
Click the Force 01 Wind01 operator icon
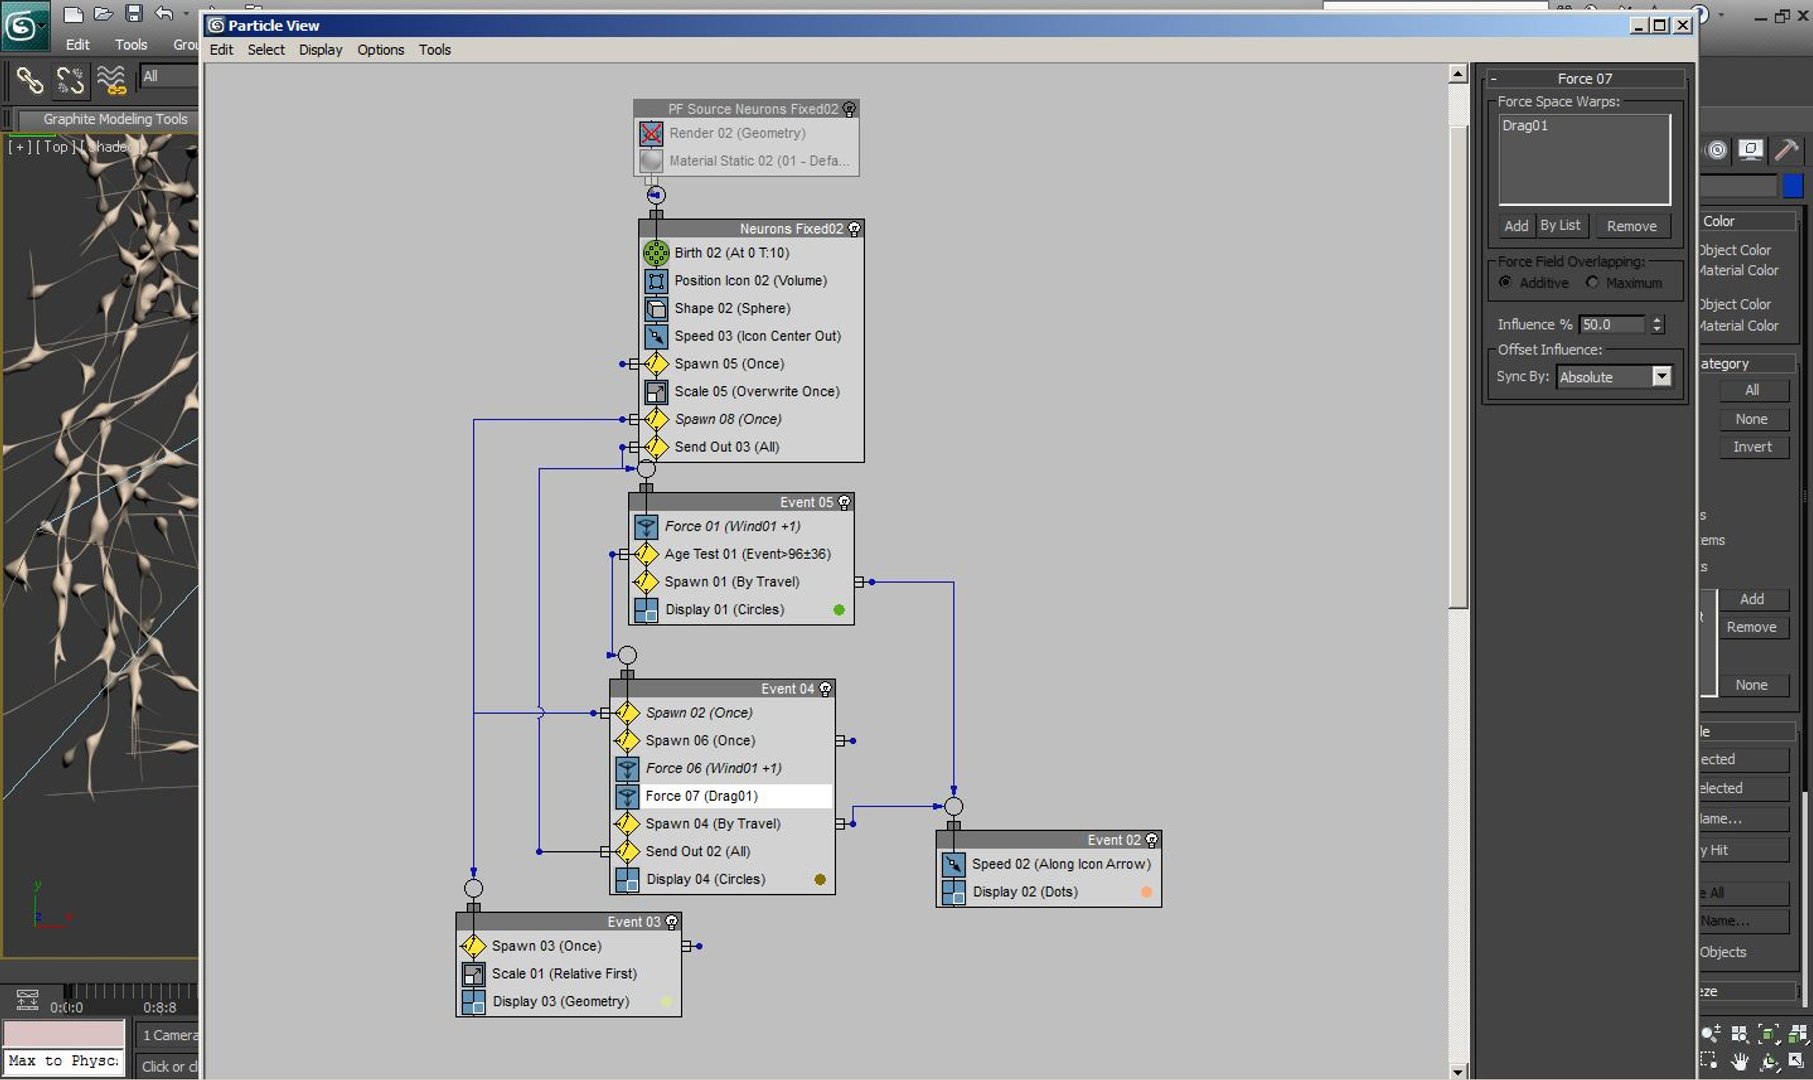646,526
